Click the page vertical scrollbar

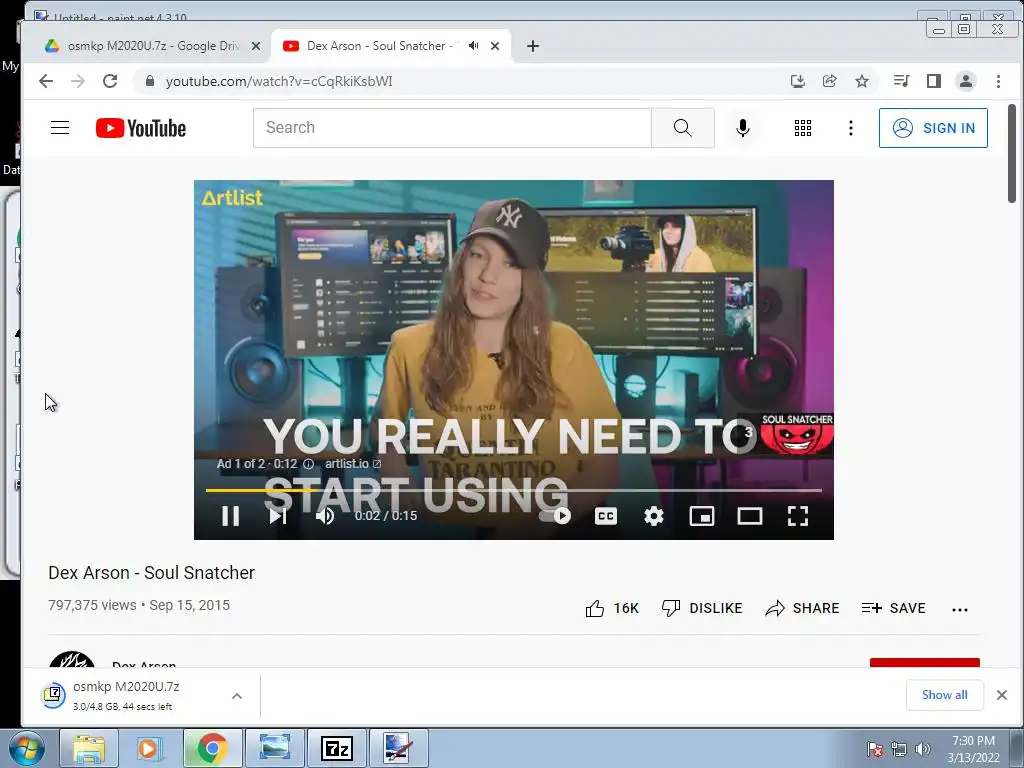[1012, 153]
